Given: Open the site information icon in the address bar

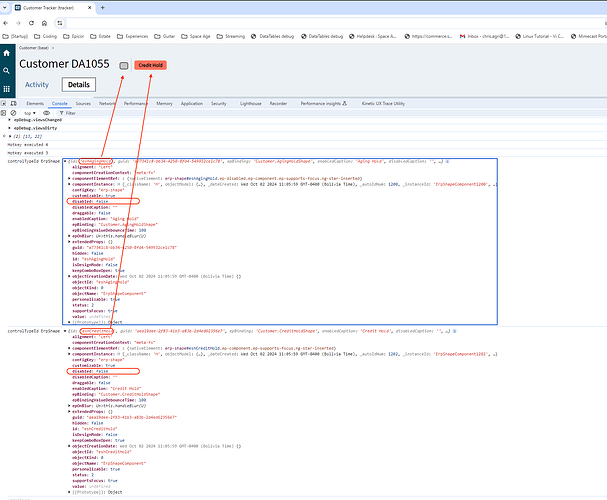Looking at the screenshot, I should 60,23.
